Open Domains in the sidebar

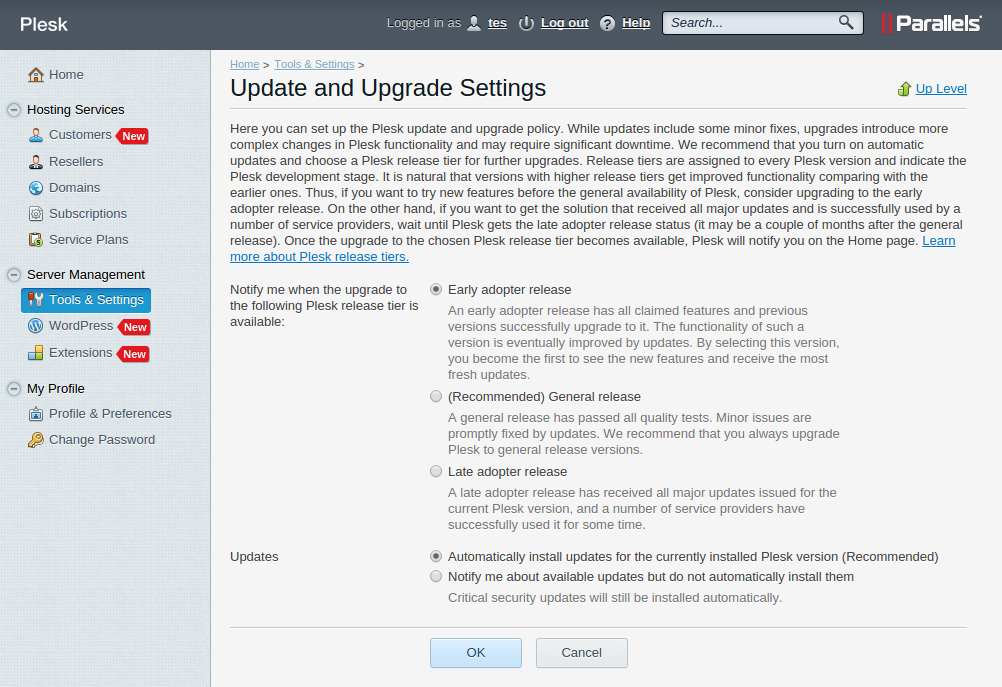click(75, 188)
